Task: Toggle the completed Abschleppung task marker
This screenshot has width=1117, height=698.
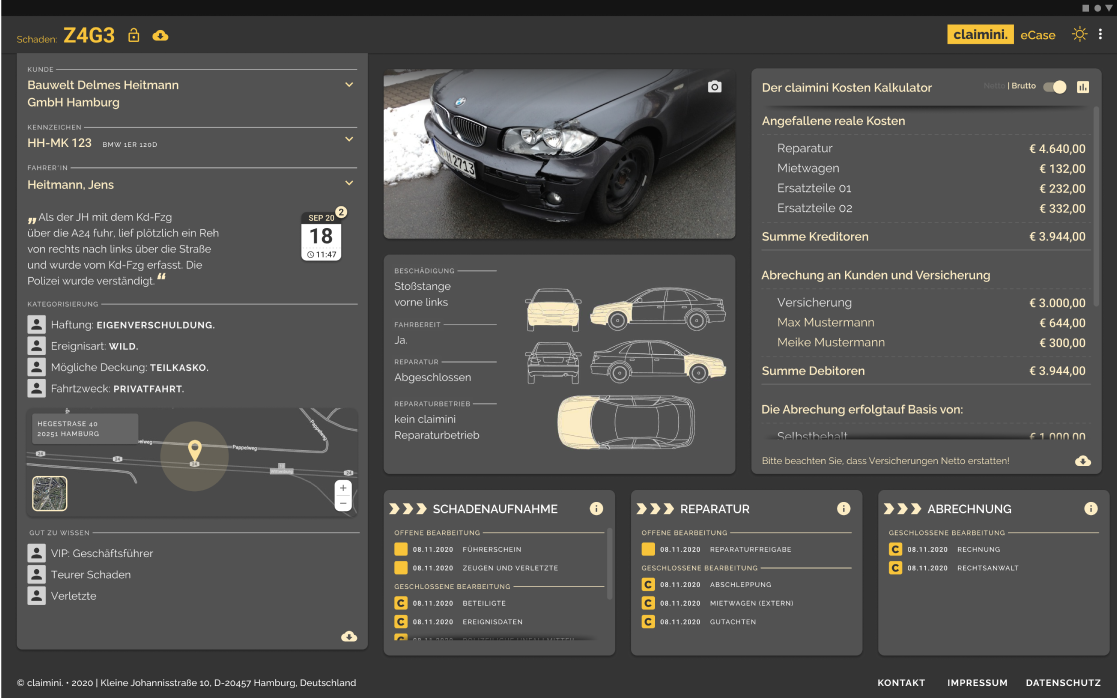Action: tap(648, 584)
